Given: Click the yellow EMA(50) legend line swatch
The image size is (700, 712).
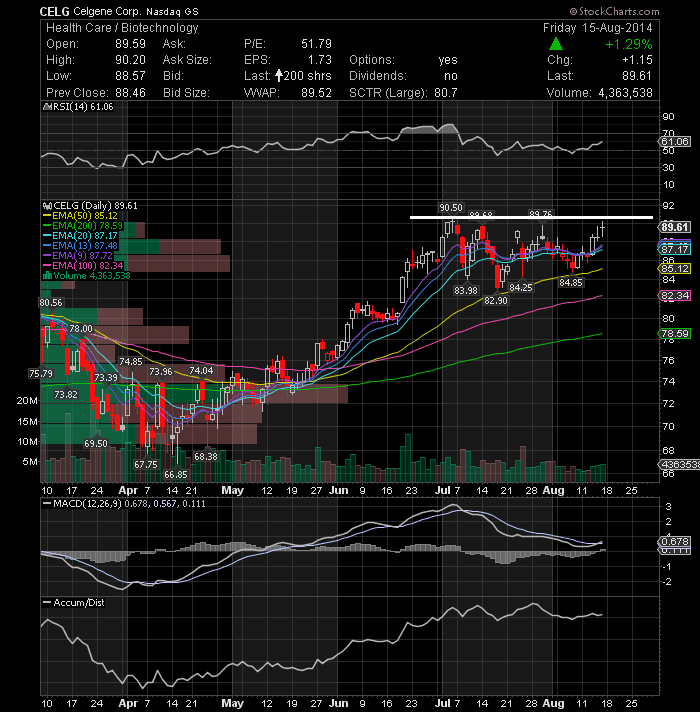Looking at the screenshot, I should pos(47,216).
